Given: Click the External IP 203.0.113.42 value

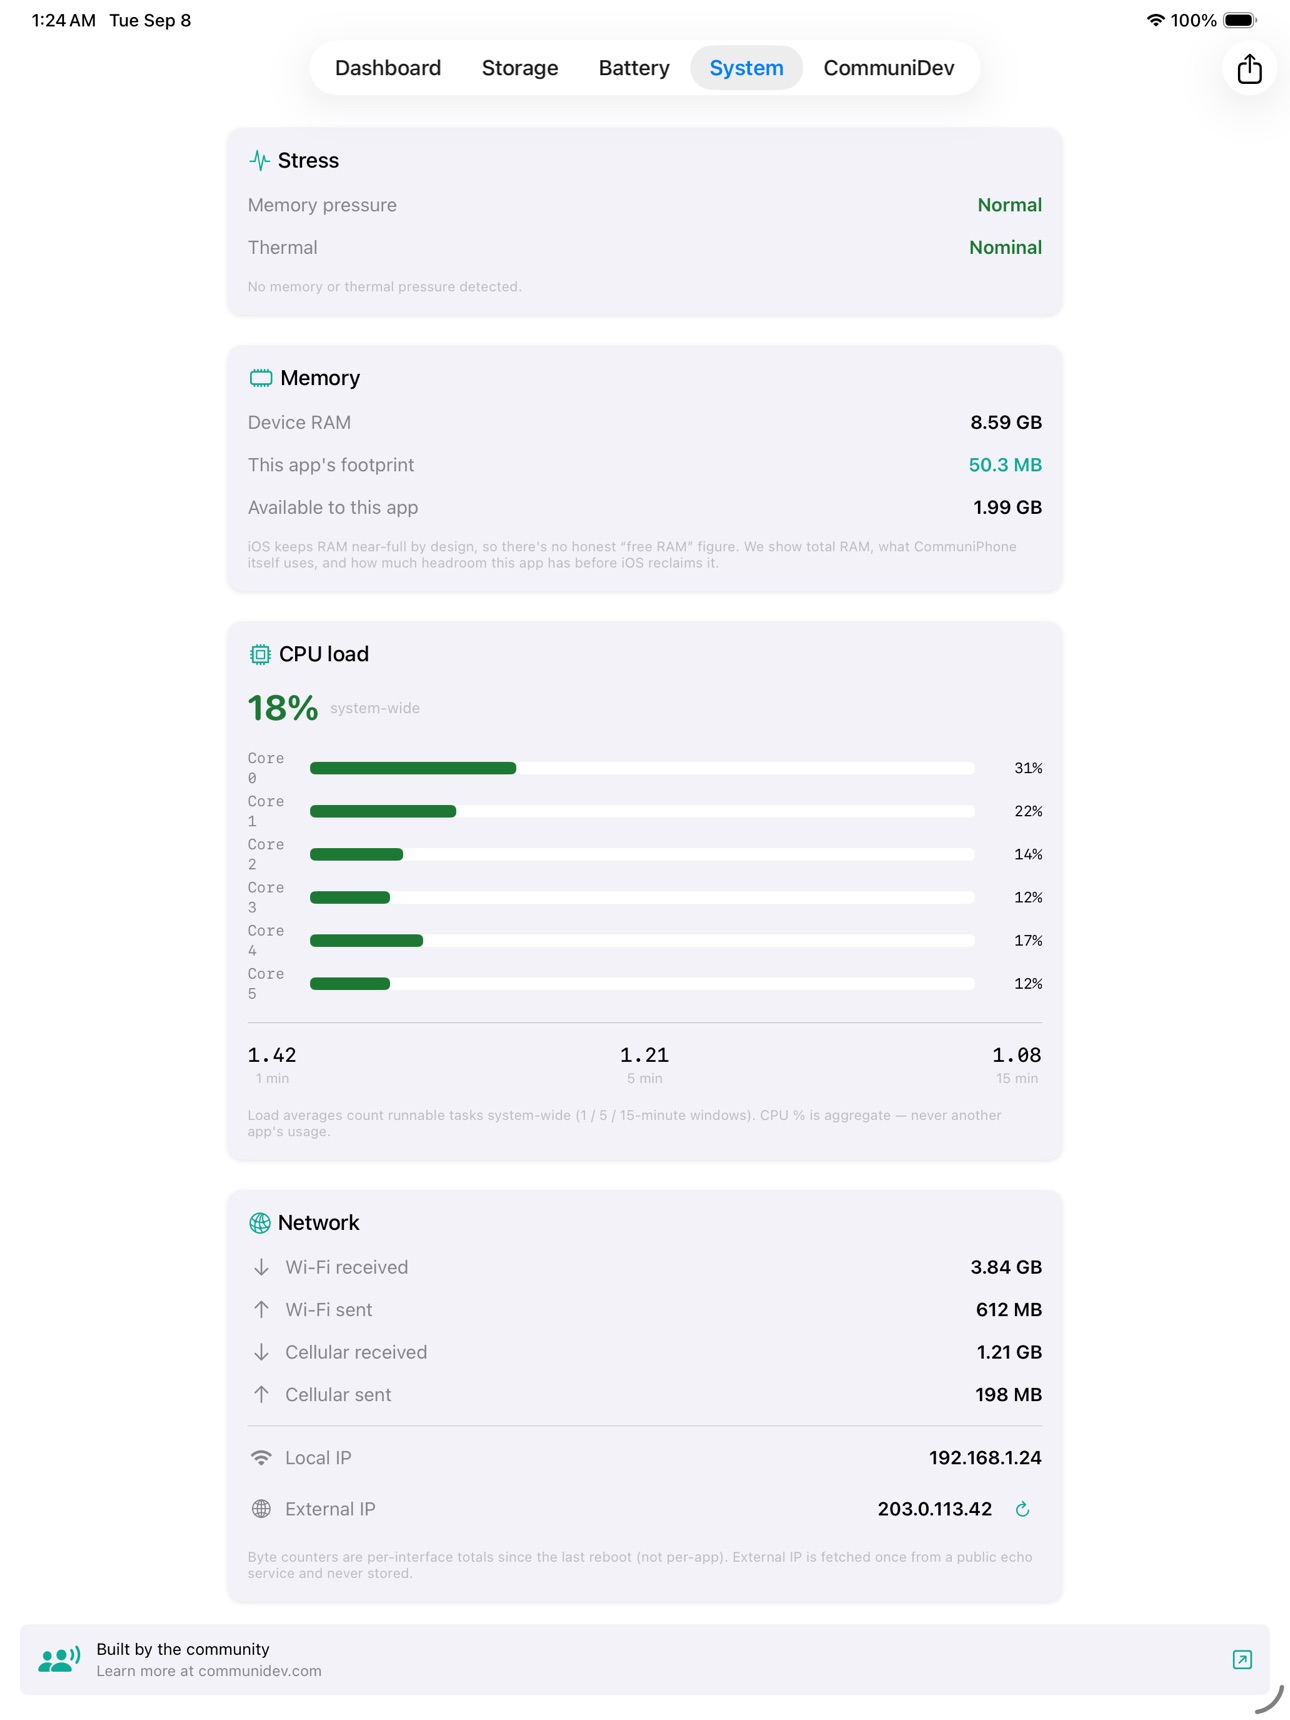Looking at the screenshot, I should click(935, 1509).
